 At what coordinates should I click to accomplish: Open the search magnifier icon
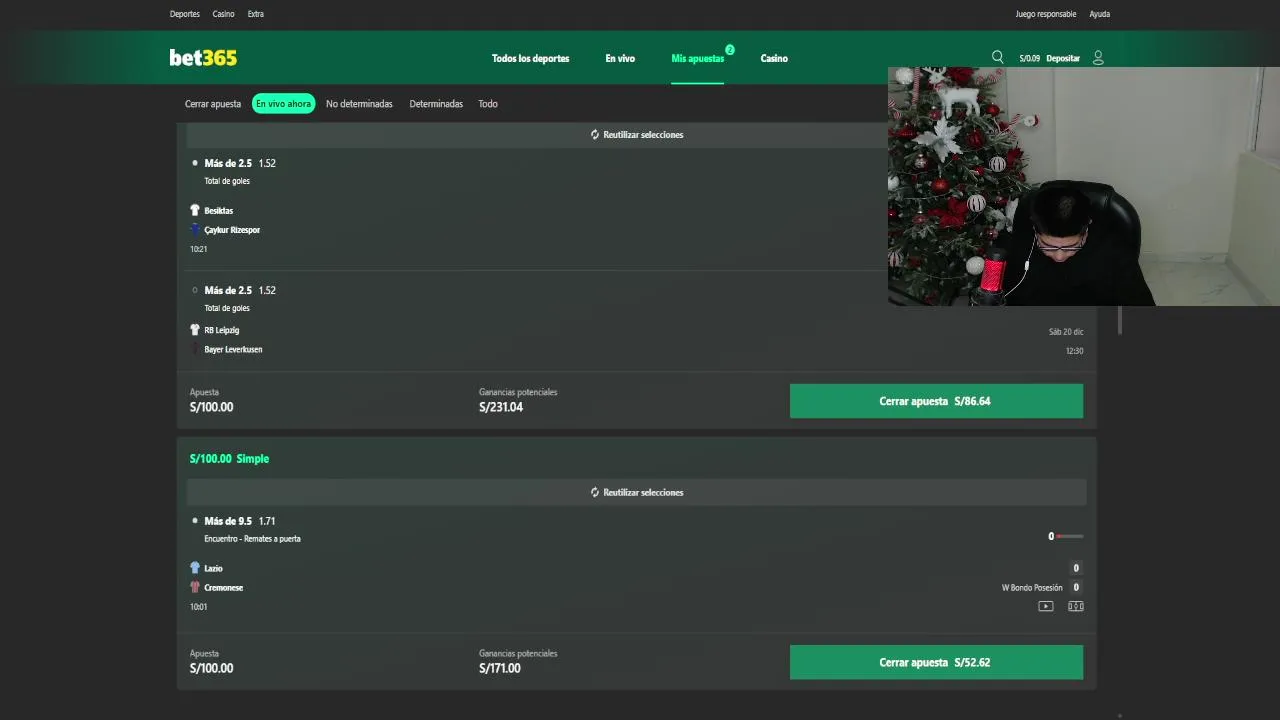(997, 58)
